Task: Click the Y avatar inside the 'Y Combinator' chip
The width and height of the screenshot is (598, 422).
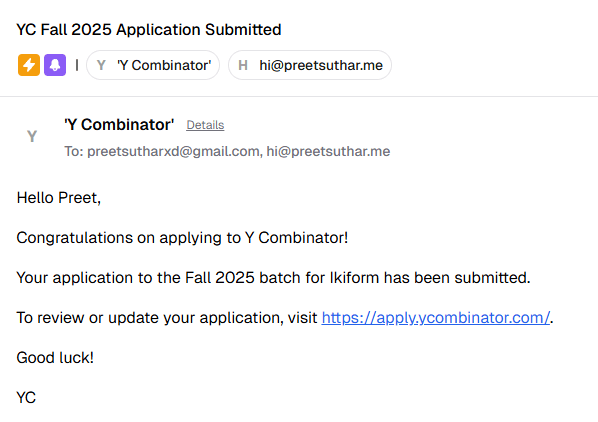Action: coord(101,65)
